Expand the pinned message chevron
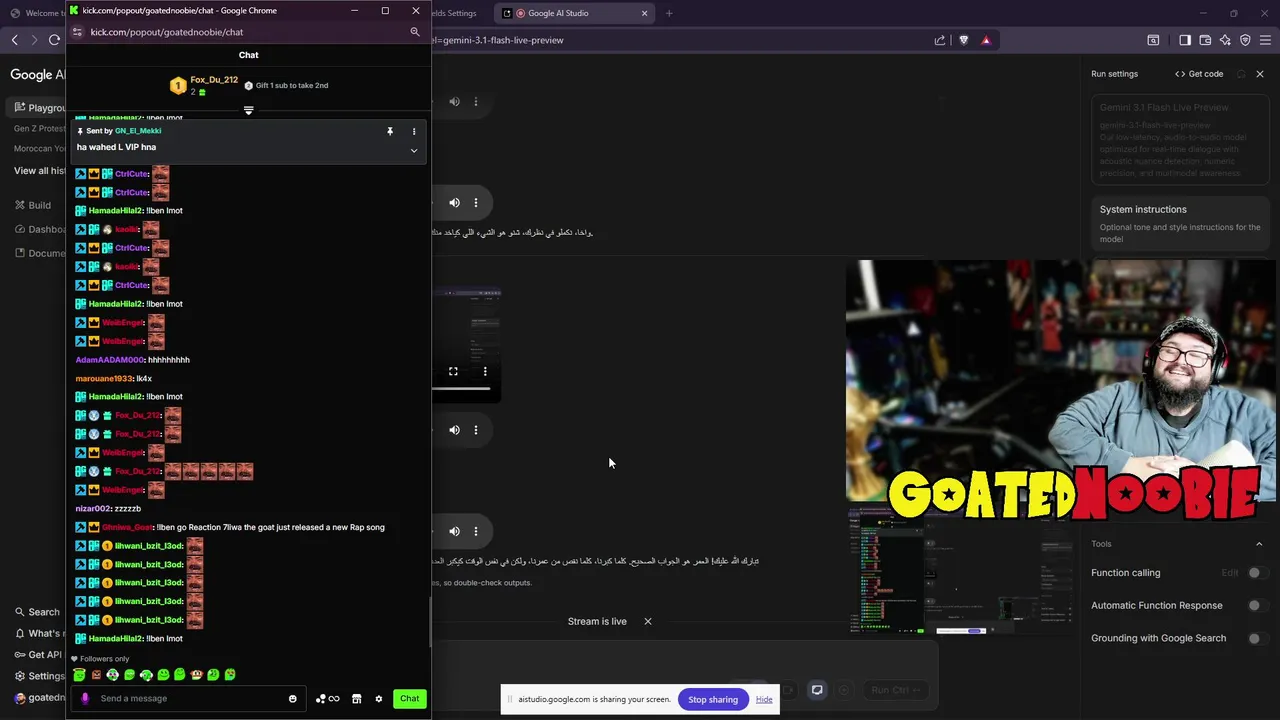The height and width of the screenshot is (720, 1280). [x=414, y=151]
